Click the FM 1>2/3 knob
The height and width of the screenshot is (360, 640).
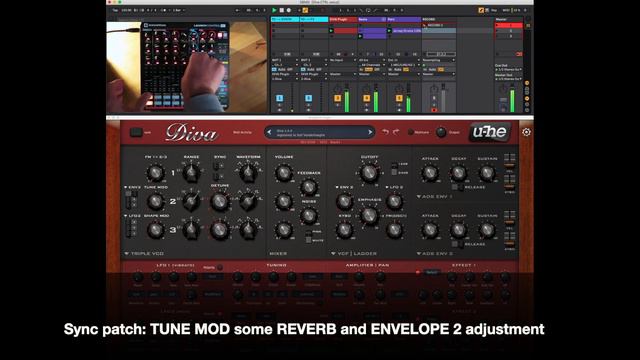(x=156, y=173)
